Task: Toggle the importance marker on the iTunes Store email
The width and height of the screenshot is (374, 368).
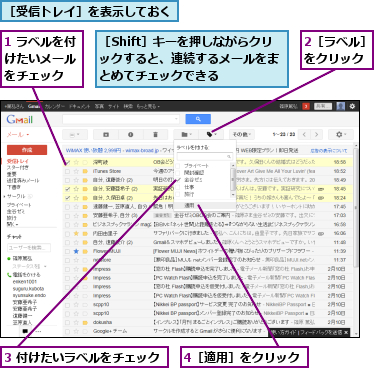Action: point(85,171)
